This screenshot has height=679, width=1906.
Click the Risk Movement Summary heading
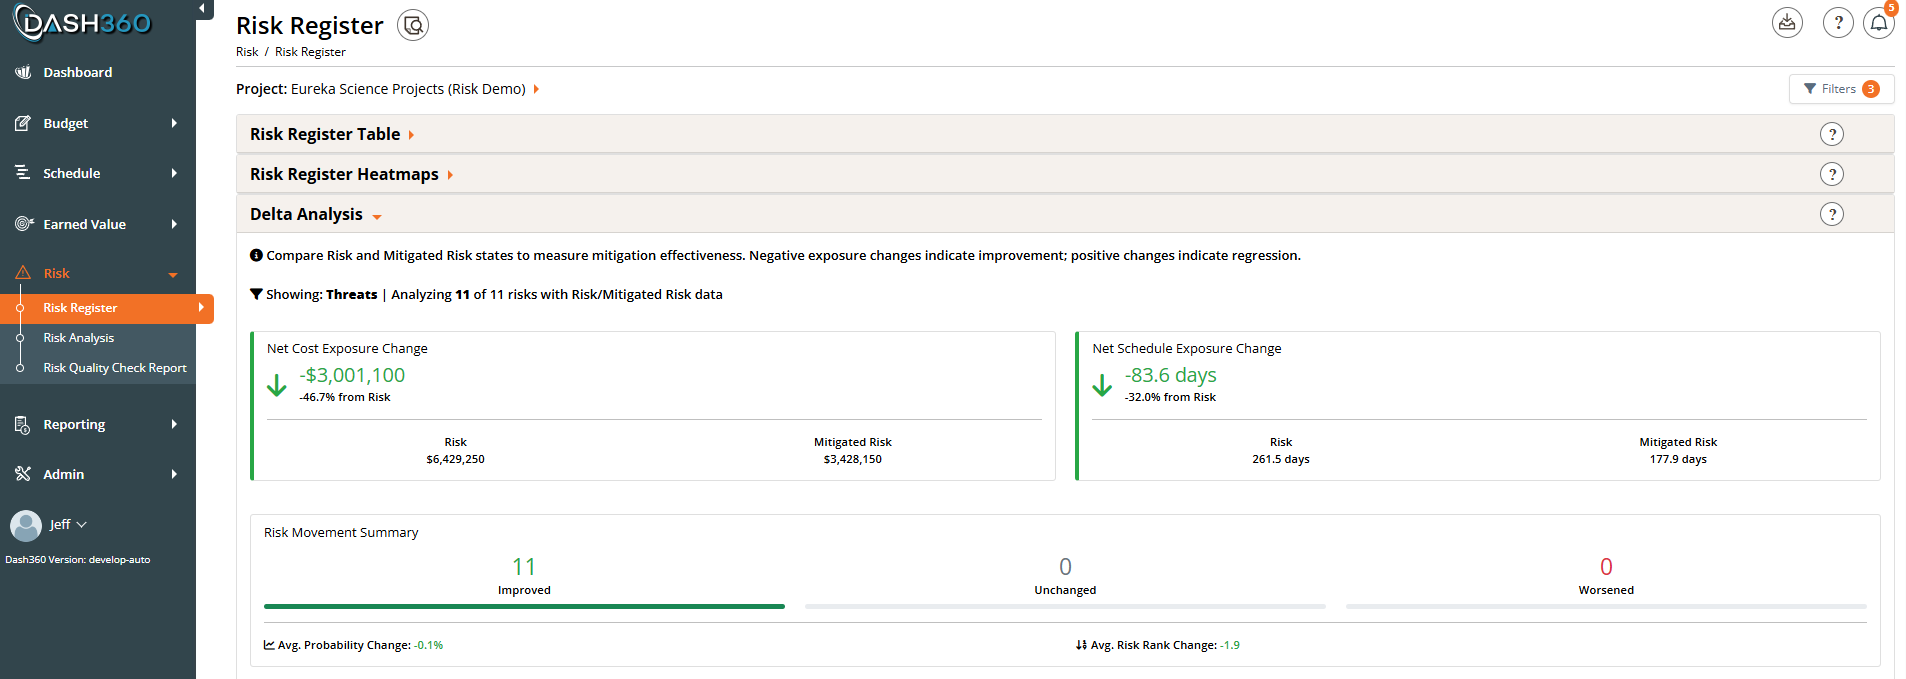341,533
